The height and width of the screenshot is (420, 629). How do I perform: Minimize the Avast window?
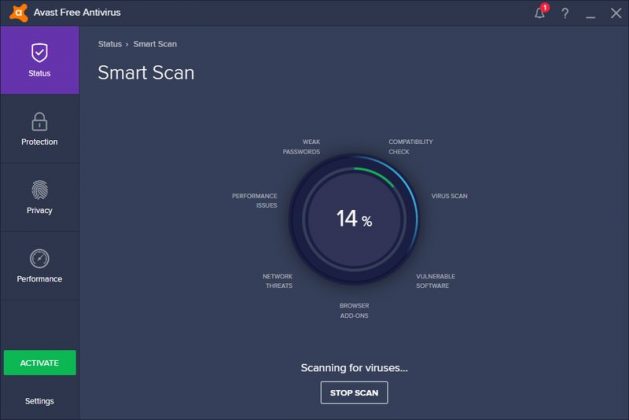point(590,13)
